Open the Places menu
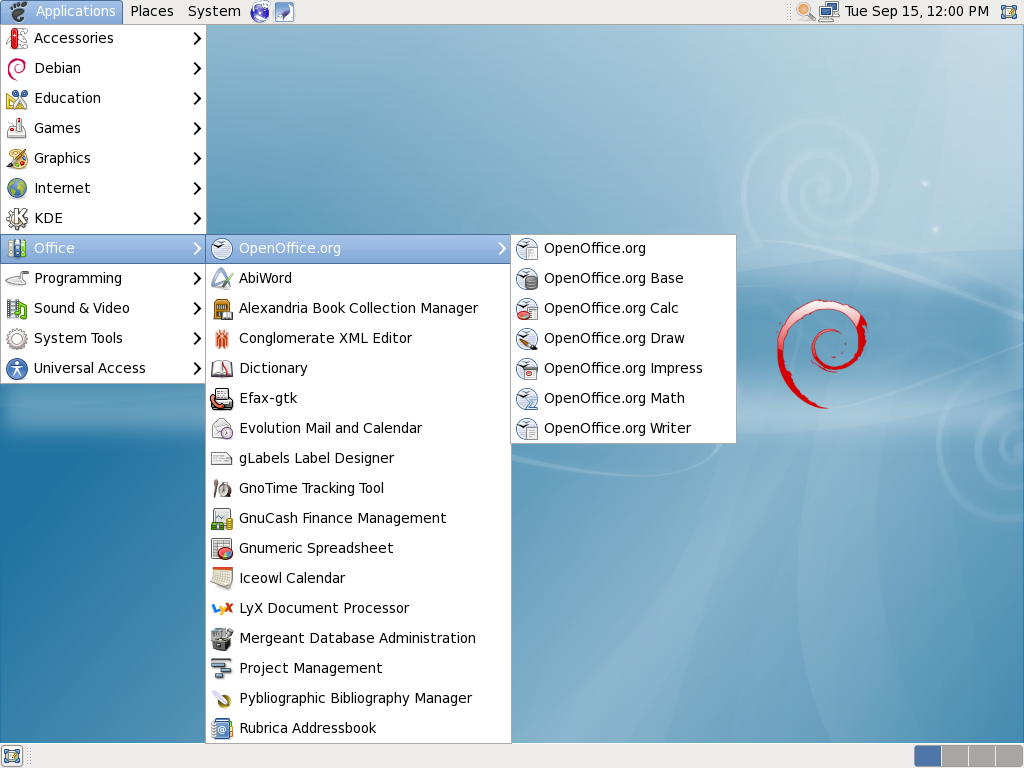This screenshot has width=1024, height=768. 152,11
